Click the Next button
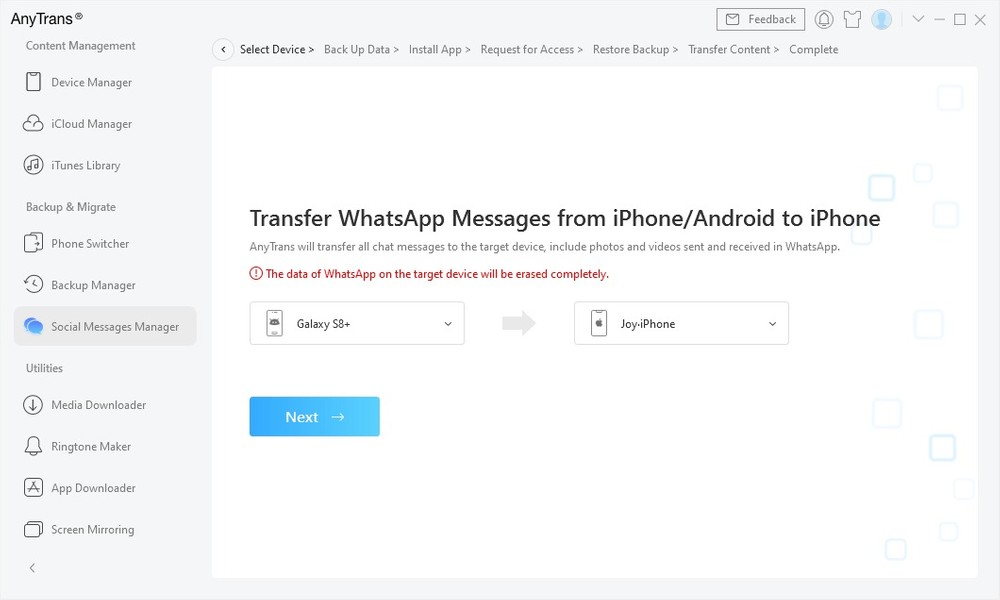 (314, 416)
